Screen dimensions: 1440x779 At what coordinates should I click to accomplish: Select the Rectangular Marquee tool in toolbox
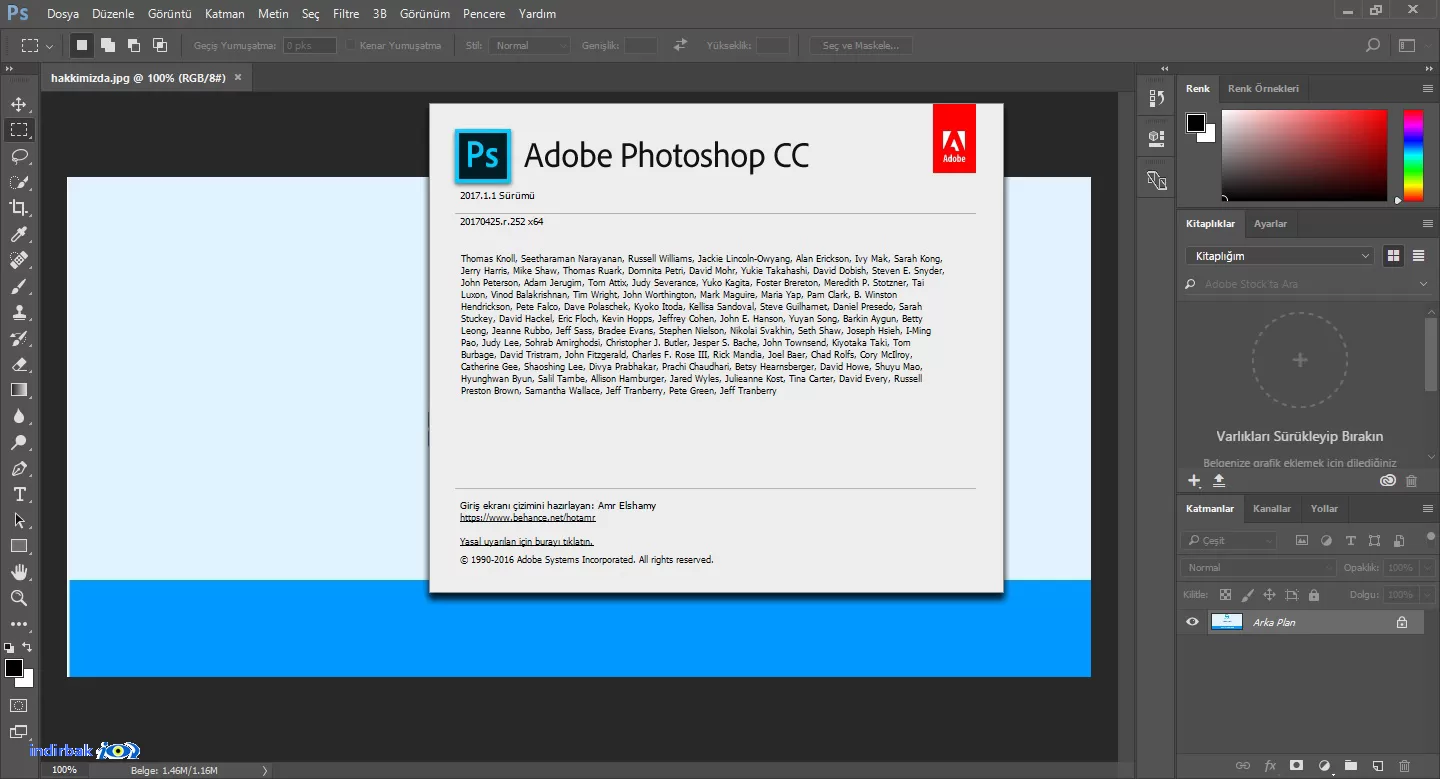(19, 130)
